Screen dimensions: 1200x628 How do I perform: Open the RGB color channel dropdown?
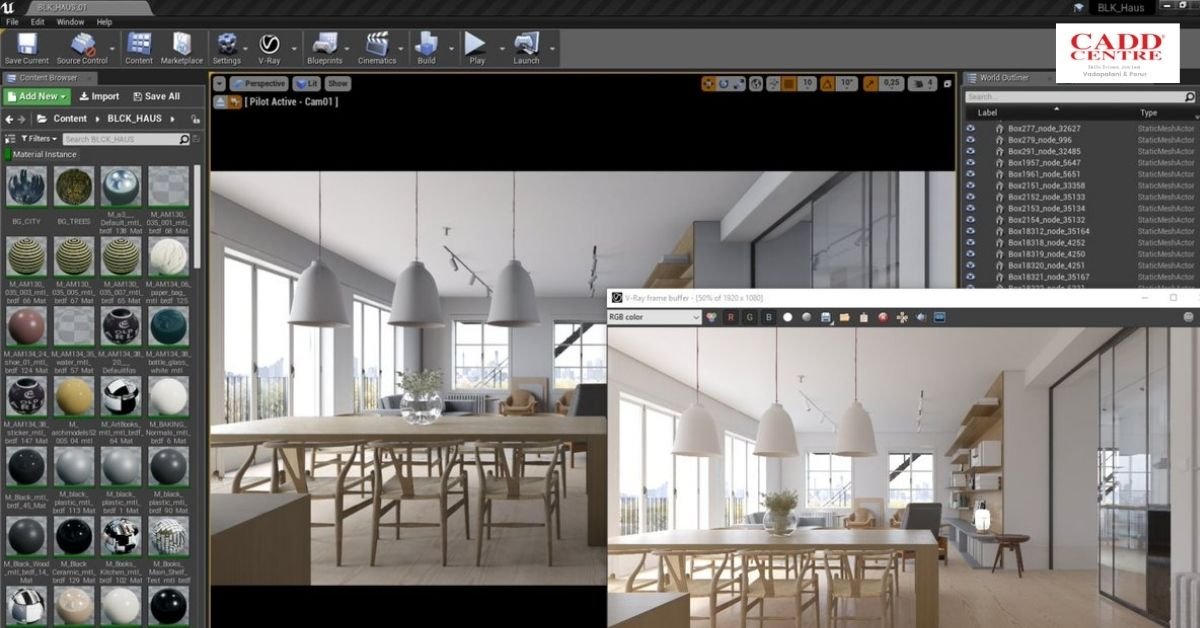pyautogui.click(x=654, y=317)
